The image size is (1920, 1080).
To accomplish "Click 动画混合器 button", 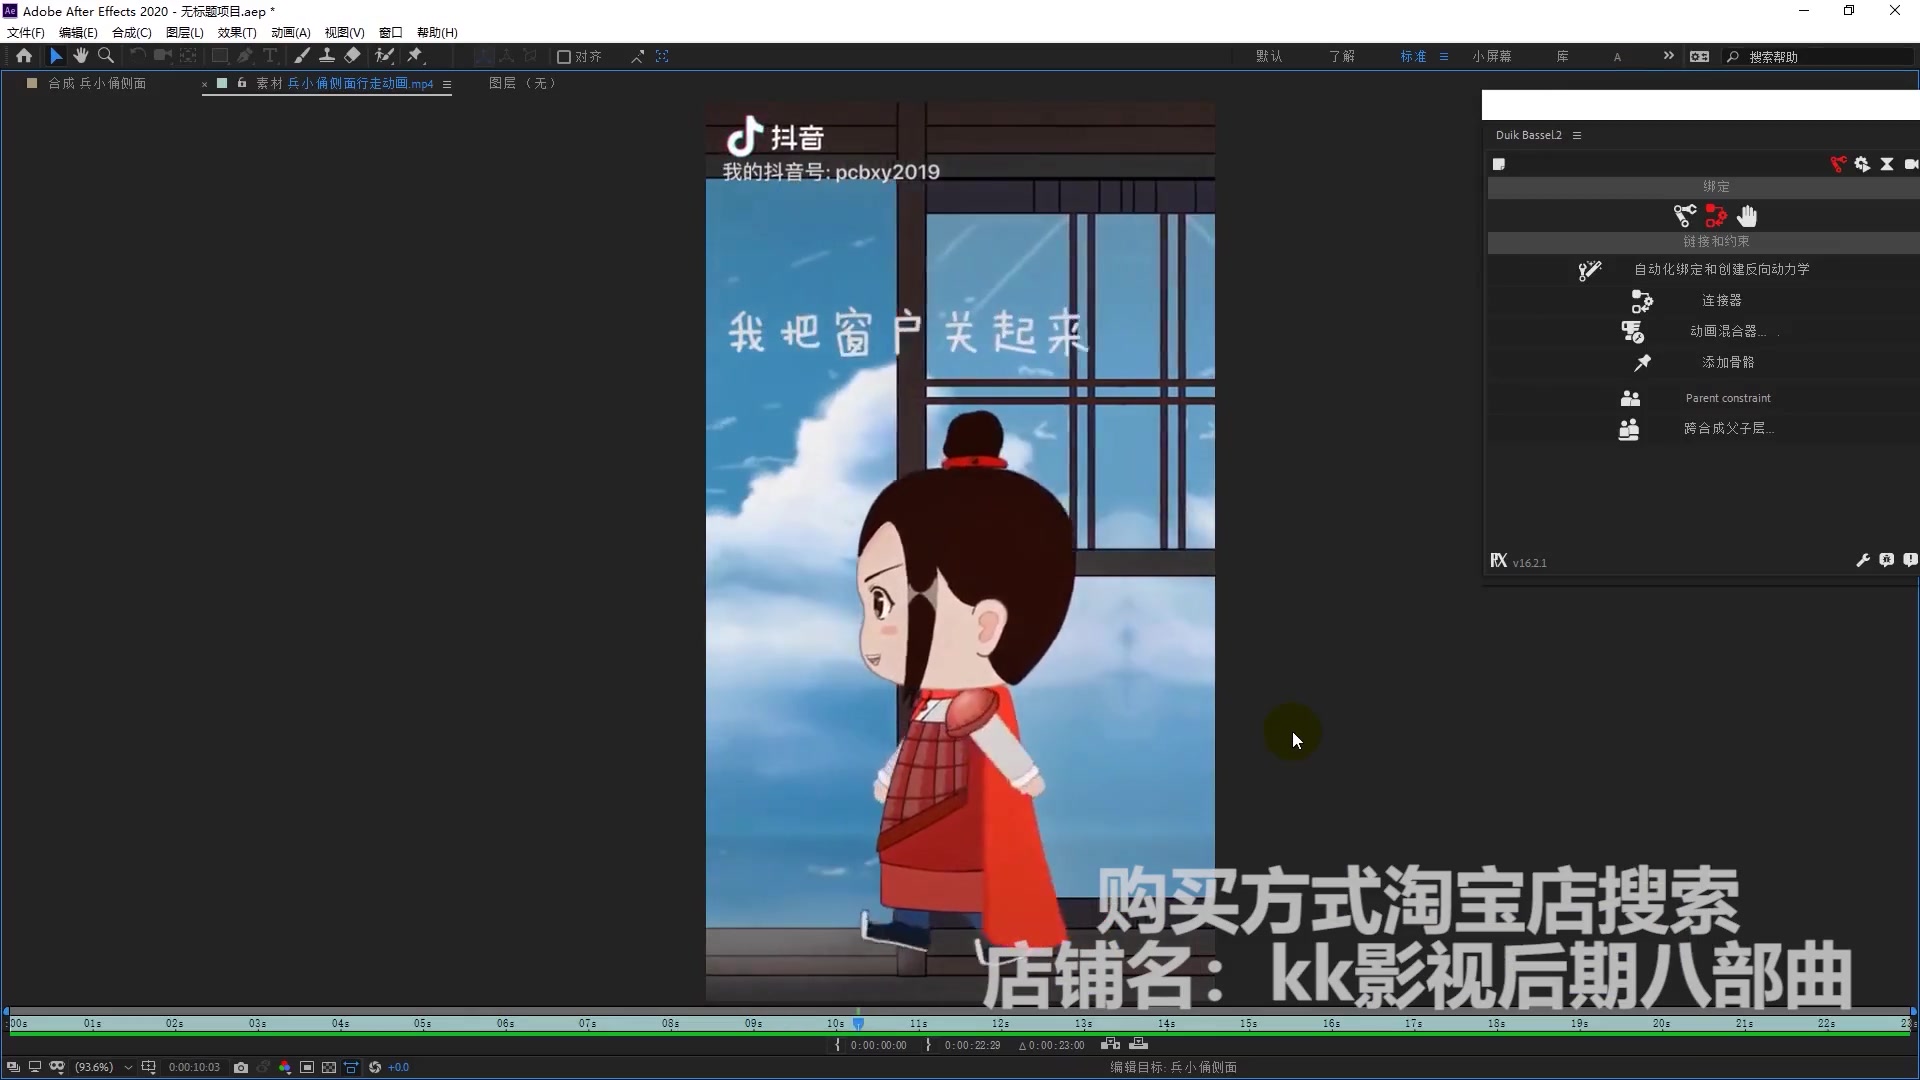I will point(1727,331).
